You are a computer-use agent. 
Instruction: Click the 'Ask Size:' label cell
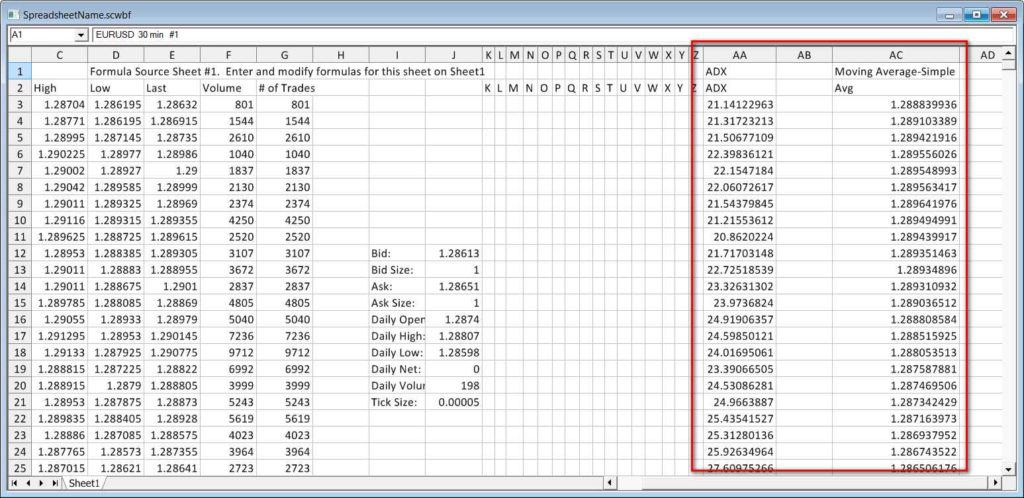click(x=396, y=303)
